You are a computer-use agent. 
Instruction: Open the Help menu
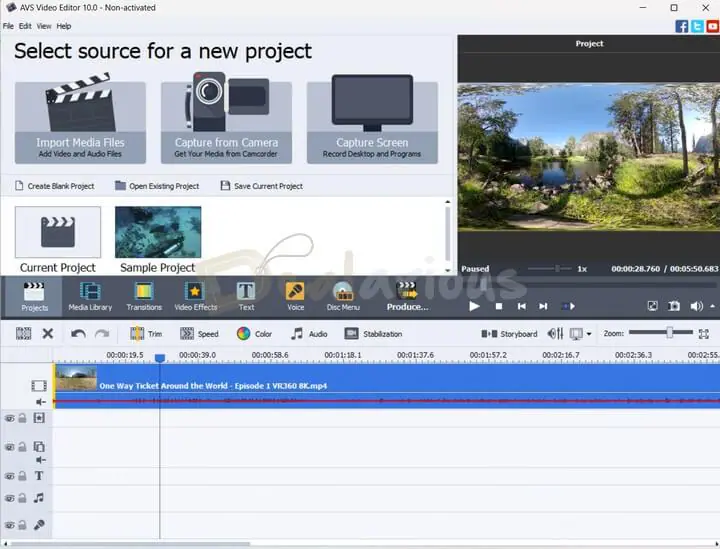pos(64,26)
